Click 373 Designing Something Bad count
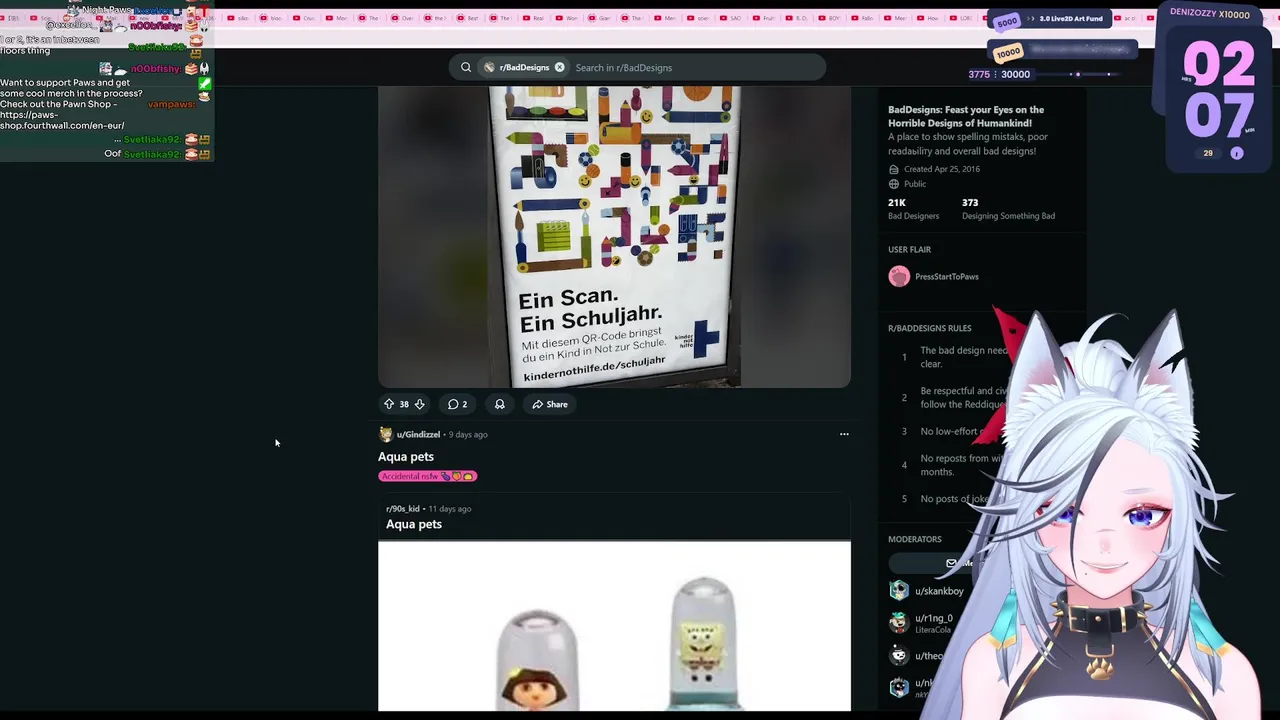This screenshot has height=720, width=1280. 1008,208
